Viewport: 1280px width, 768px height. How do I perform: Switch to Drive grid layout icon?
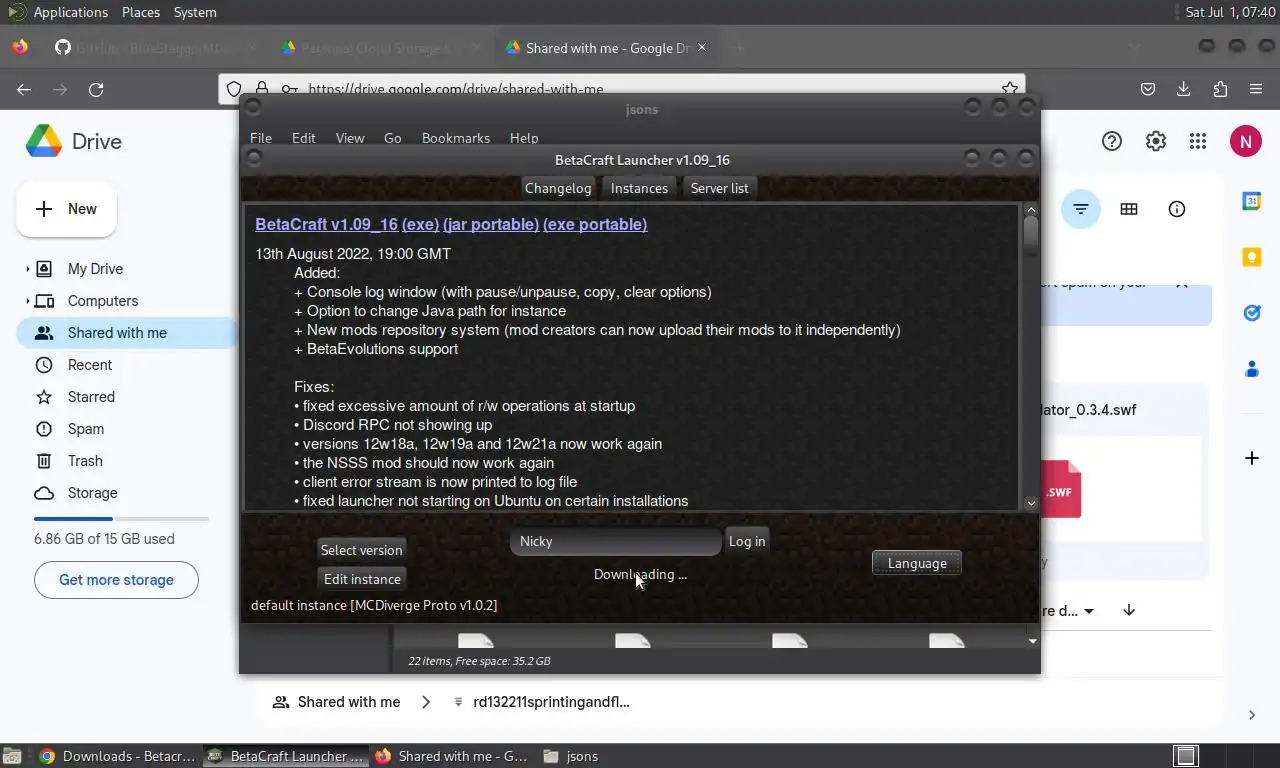[1129, 209]
